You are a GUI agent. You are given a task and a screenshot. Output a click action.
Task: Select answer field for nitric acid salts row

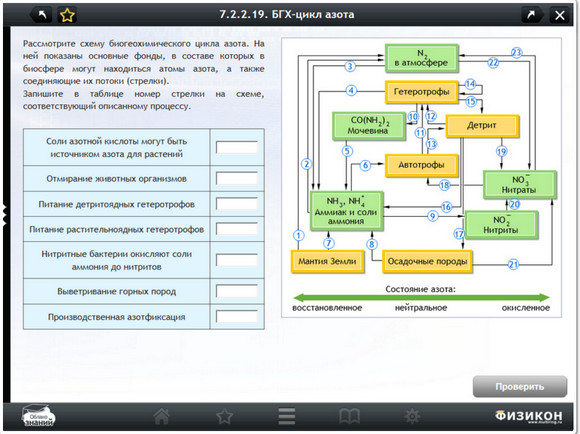pyautogui.click(x=237, y=147)
